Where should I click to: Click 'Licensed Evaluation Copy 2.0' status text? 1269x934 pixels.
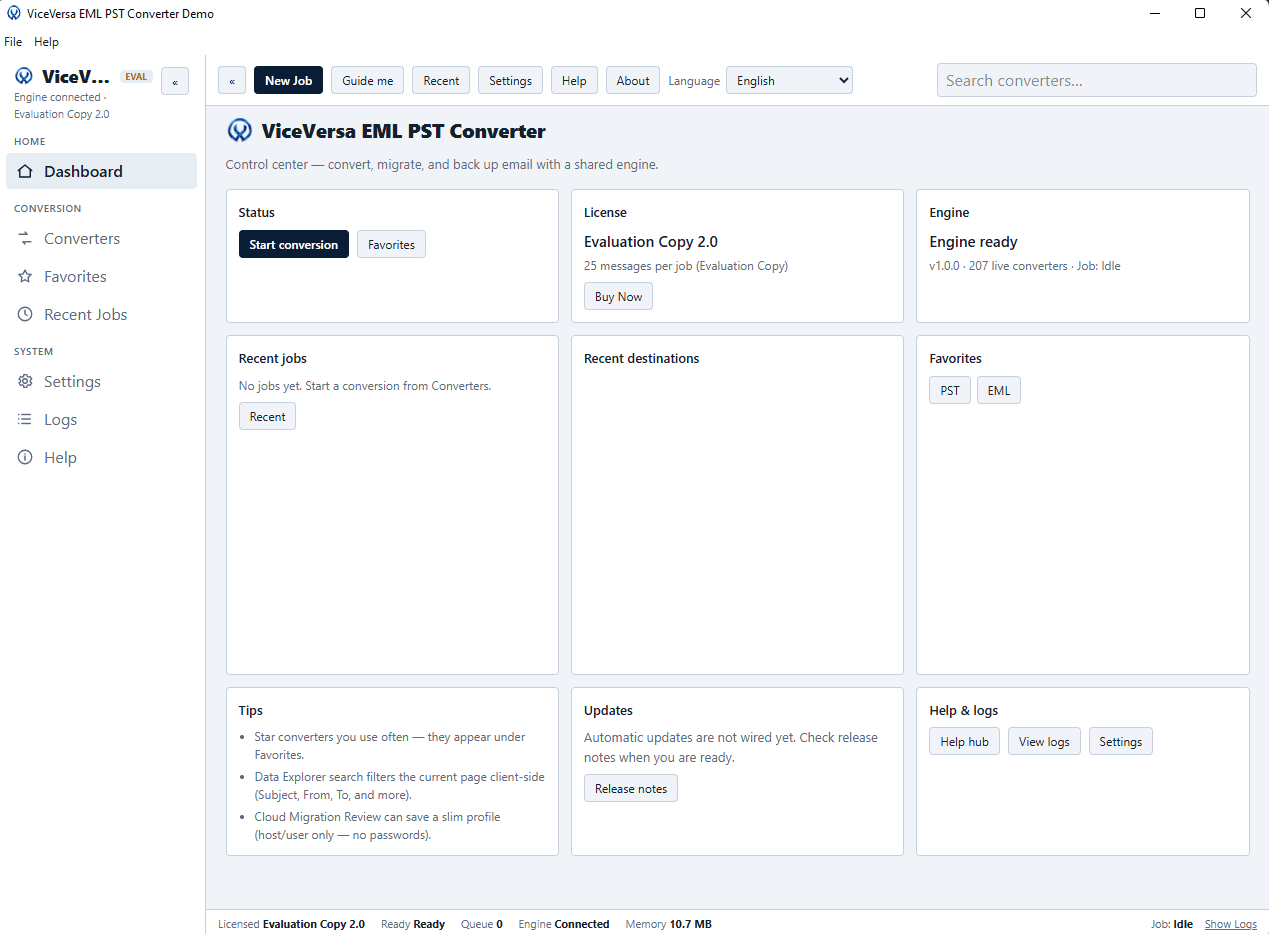[291, 924]
